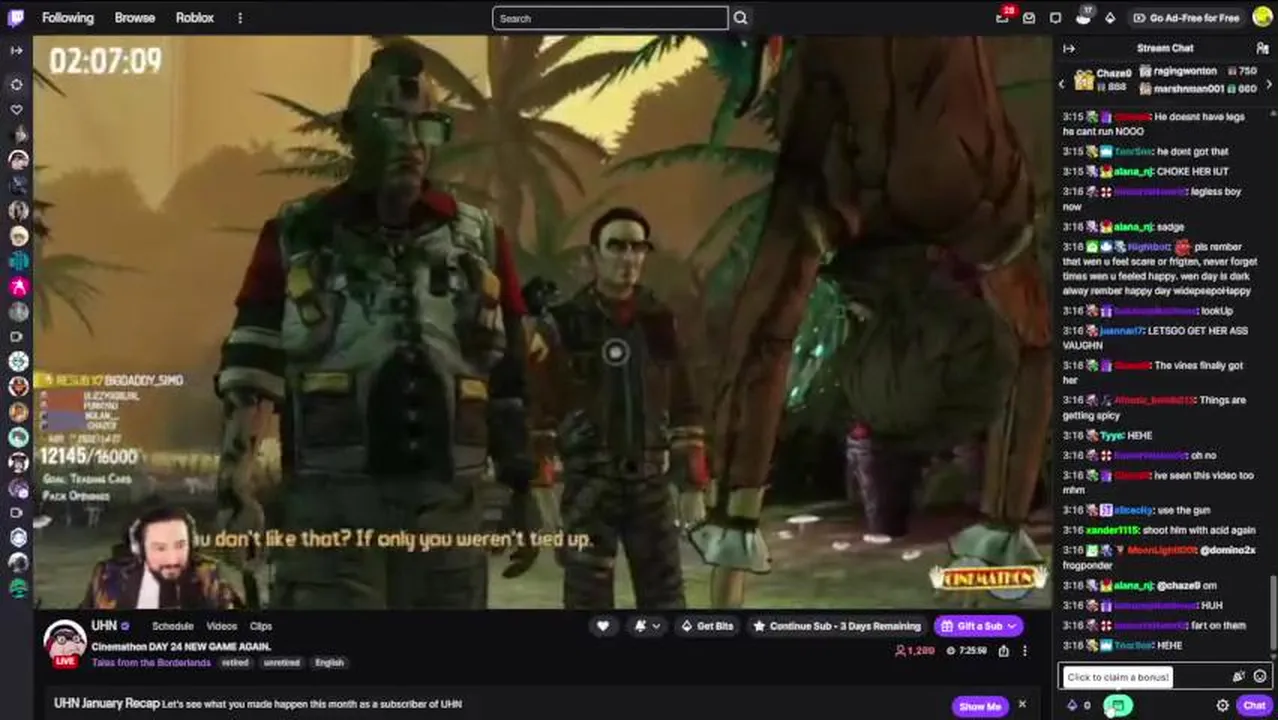
Task: Click alana_nj username in 'sadge' message
Action: click(1133, 227)
